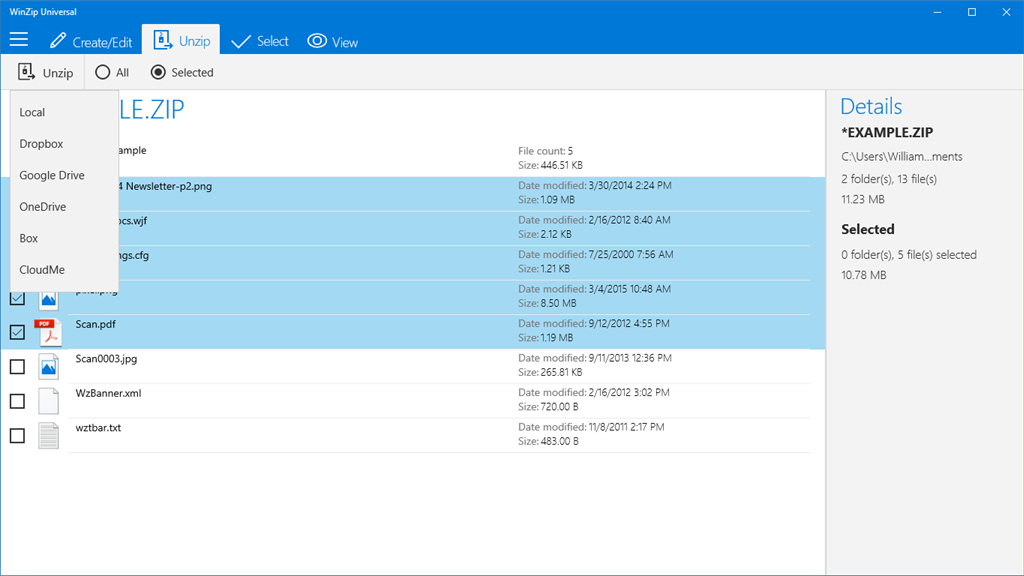Pick Google Drive from the menu
Image resolution: width=1024 pixels, height=576 pixels.
64,175
